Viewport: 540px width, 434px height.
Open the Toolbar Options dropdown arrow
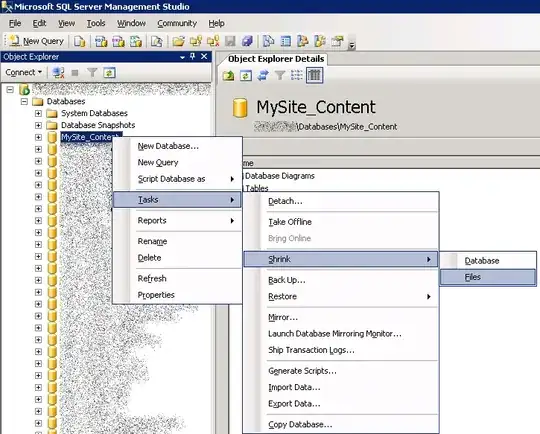click(351, 44)
